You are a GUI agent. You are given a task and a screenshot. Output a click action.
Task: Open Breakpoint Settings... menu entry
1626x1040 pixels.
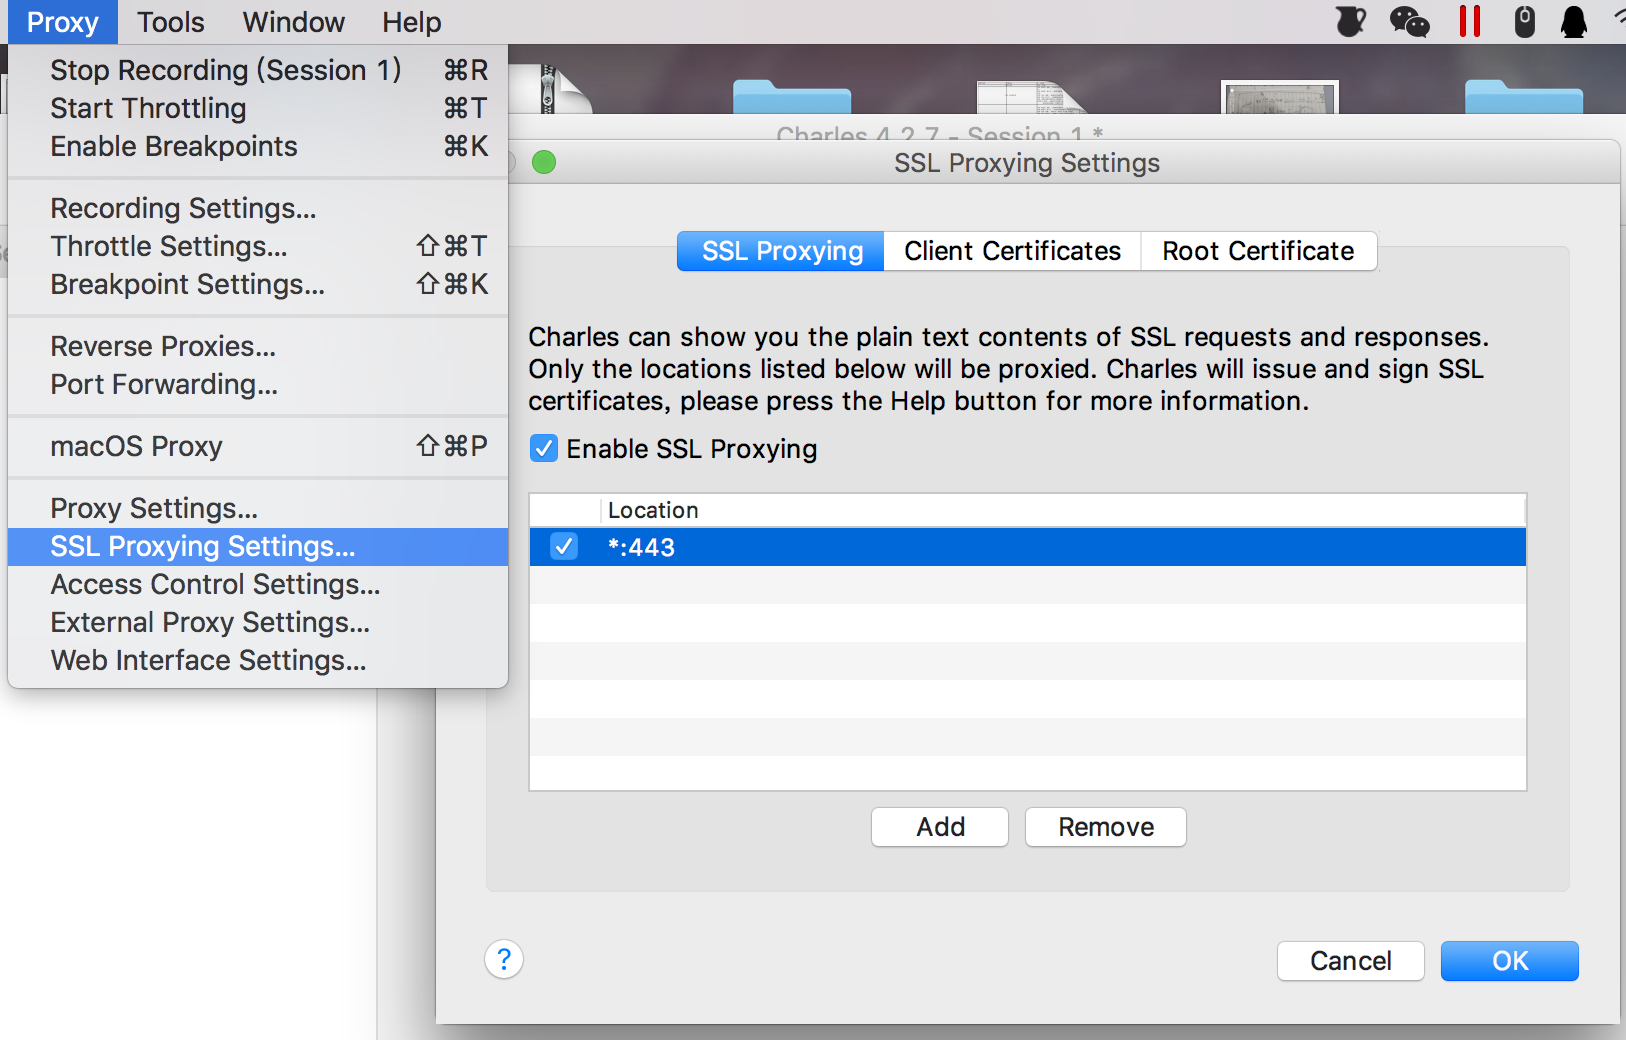(258, 284)
